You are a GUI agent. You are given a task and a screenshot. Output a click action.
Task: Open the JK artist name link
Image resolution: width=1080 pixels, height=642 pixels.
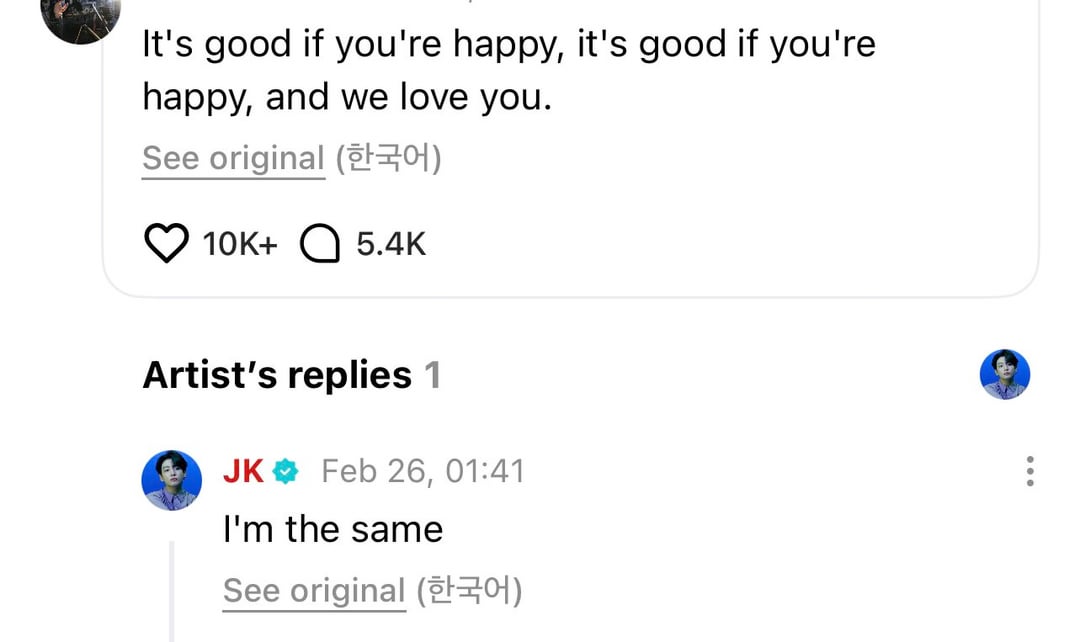[x=243, y=471]
